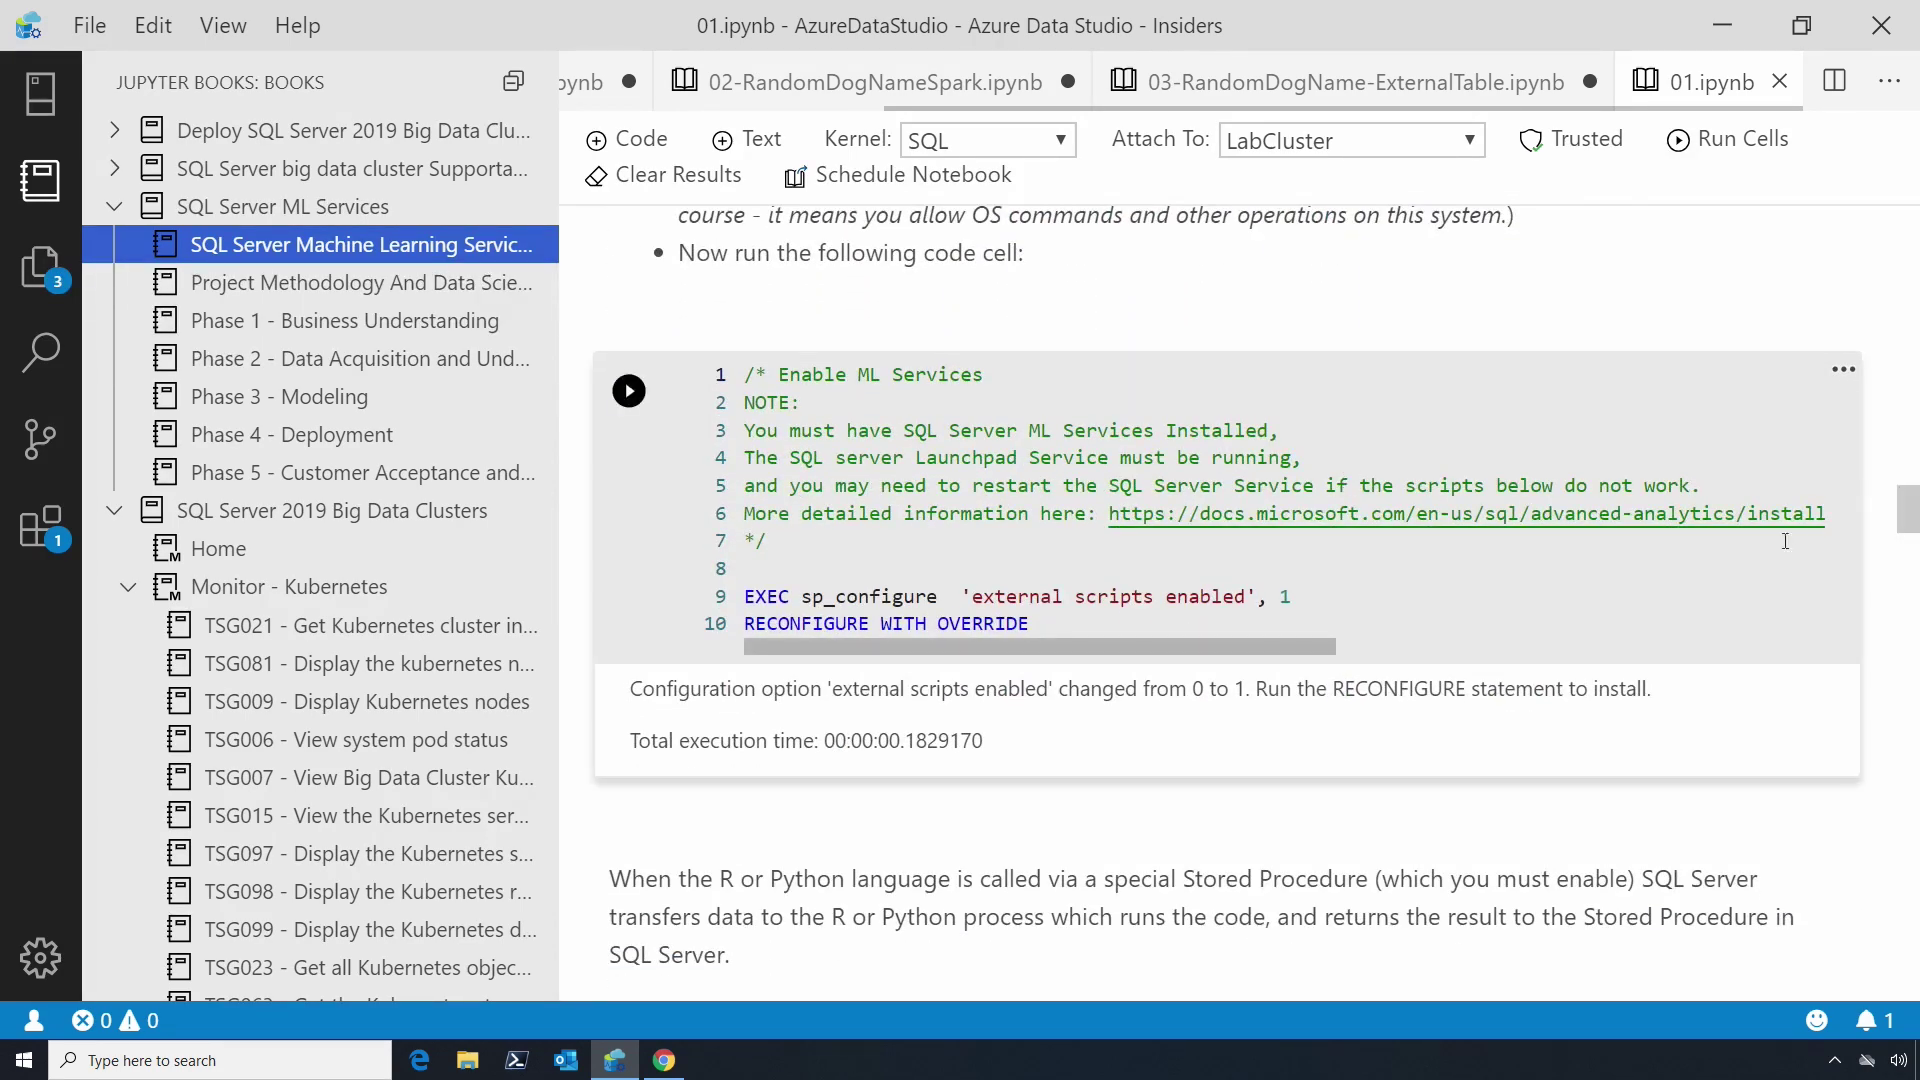The image size is (1920, 1080).
Task: Click the Accounts icon in status bar
Action: point(34,1020)
